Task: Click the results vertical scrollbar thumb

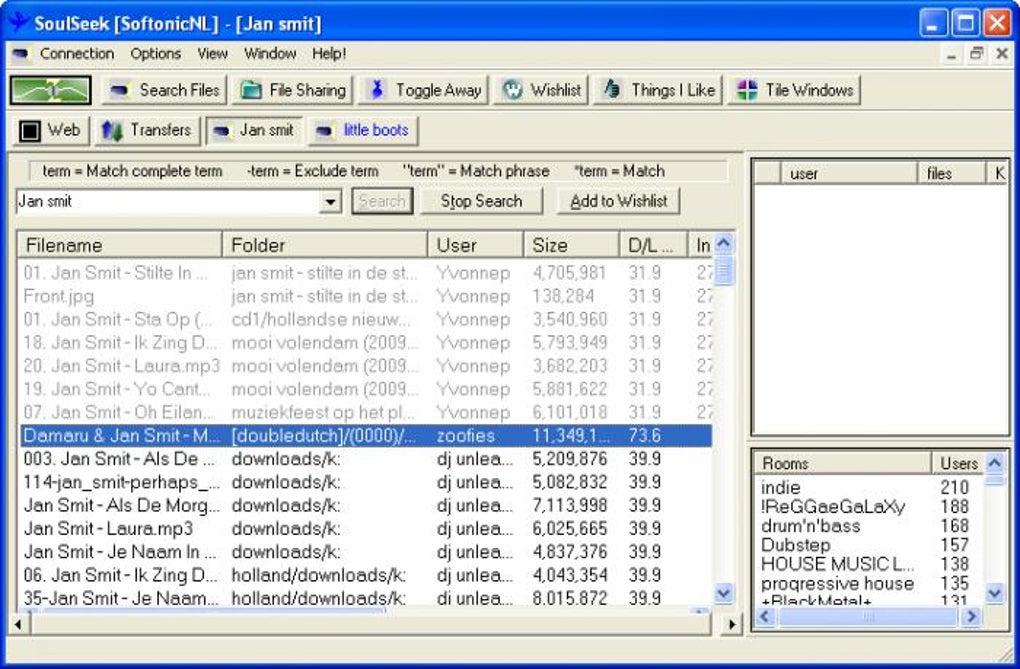Action: click(724, 270)
